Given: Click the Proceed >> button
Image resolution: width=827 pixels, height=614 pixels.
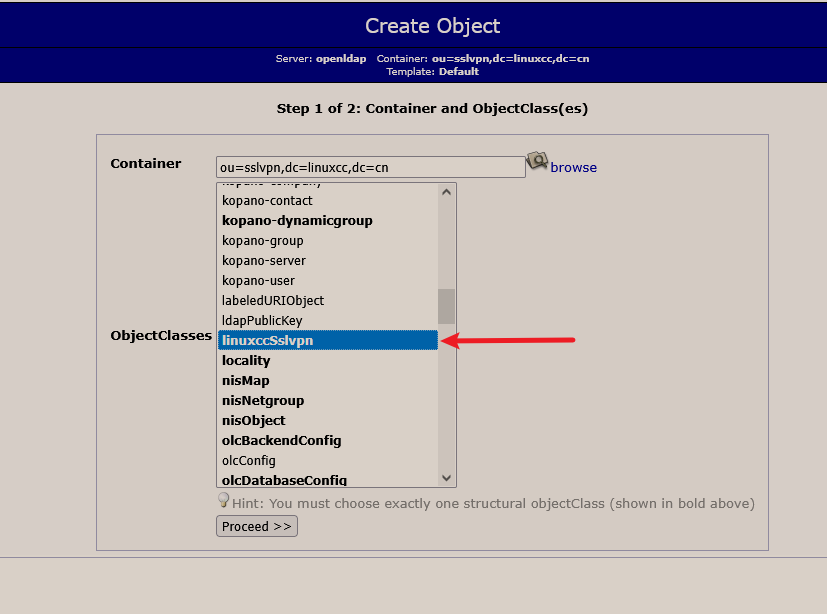Looking at the screenshot, I should point(257,526).
